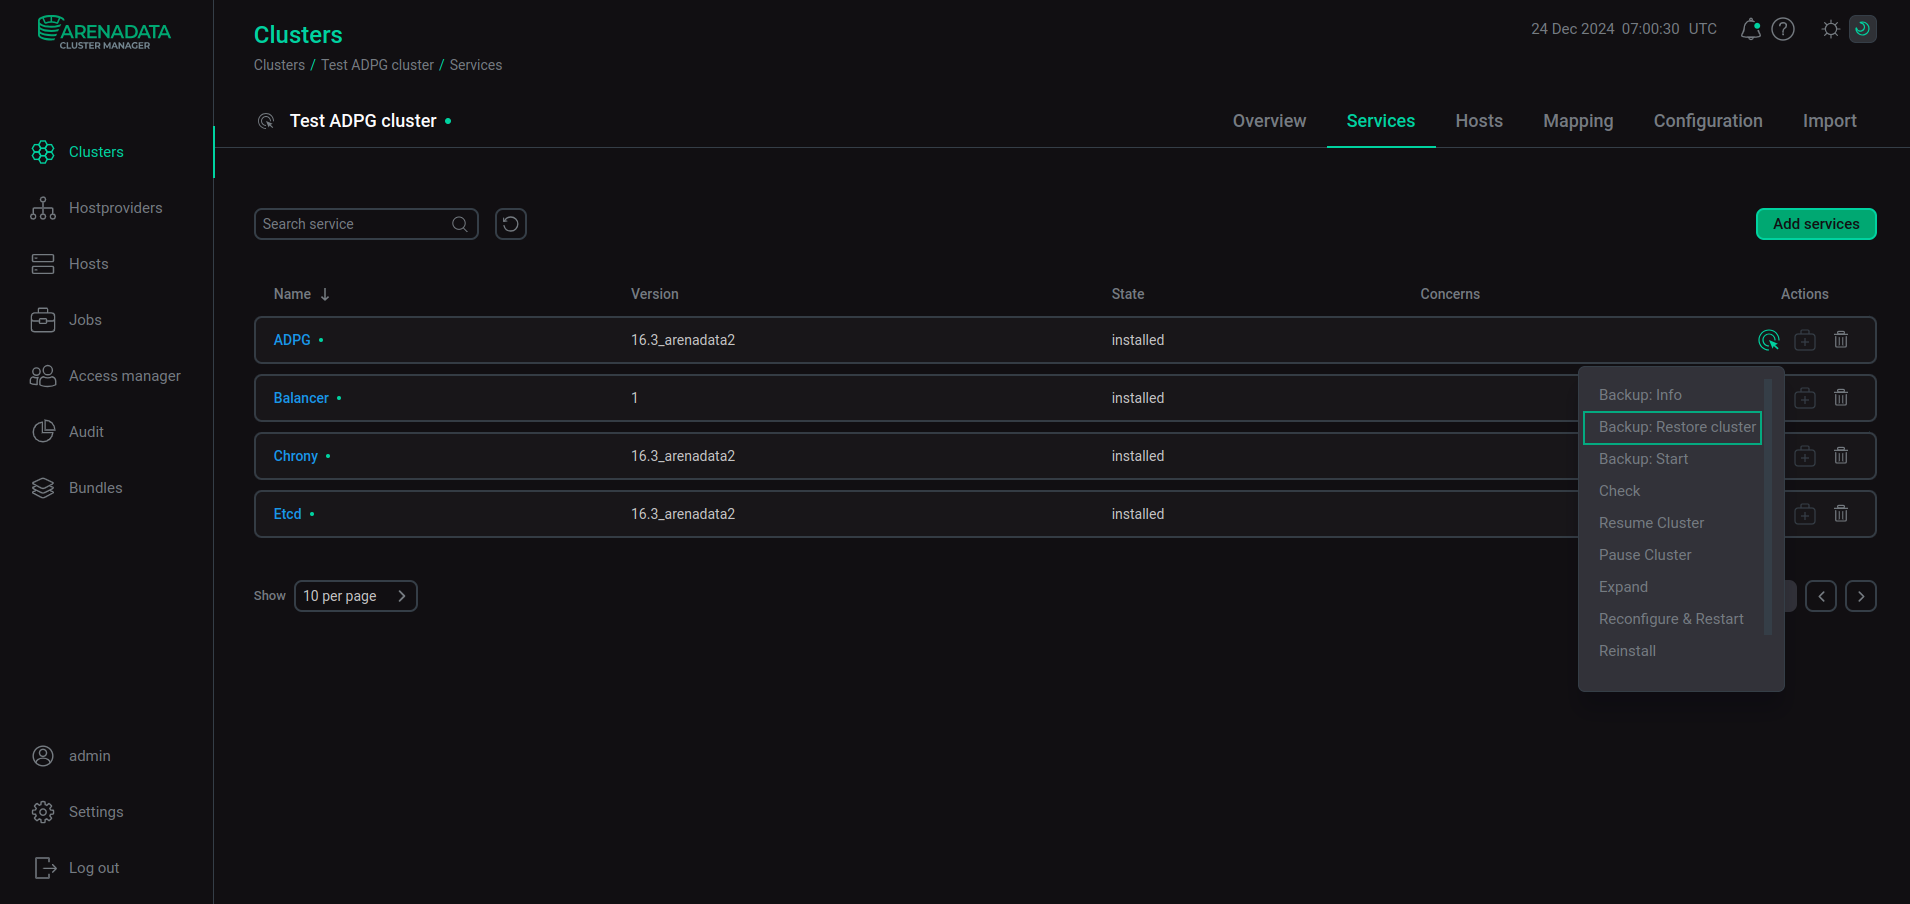Select Reconfigure & Restart action

pos(1672,619)
